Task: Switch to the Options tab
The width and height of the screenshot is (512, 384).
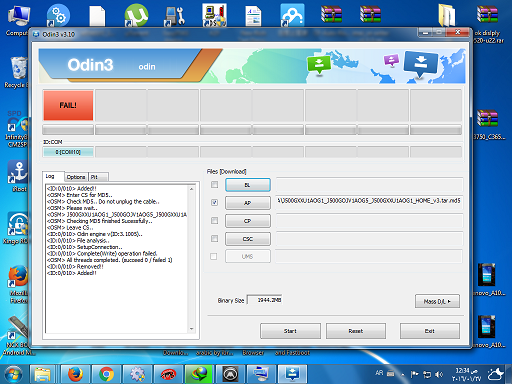Action: 76,177
